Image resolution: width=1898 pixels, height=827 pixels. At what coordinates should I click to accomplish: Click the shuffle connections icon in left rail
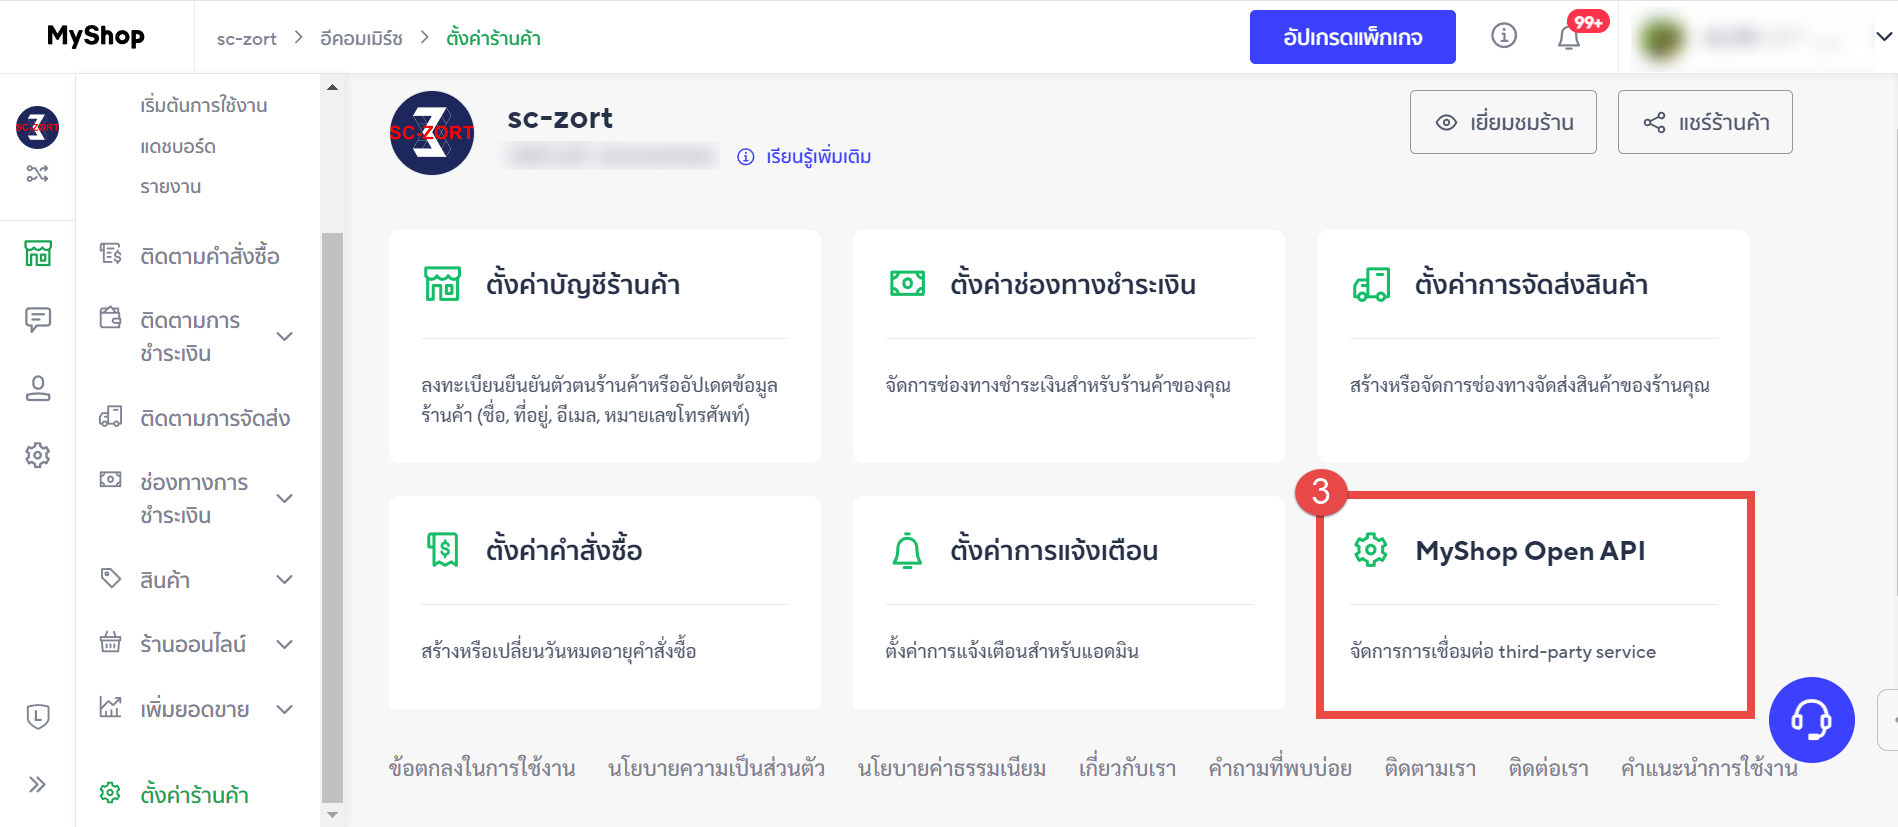pyautogui.click(x=38, y=173)
